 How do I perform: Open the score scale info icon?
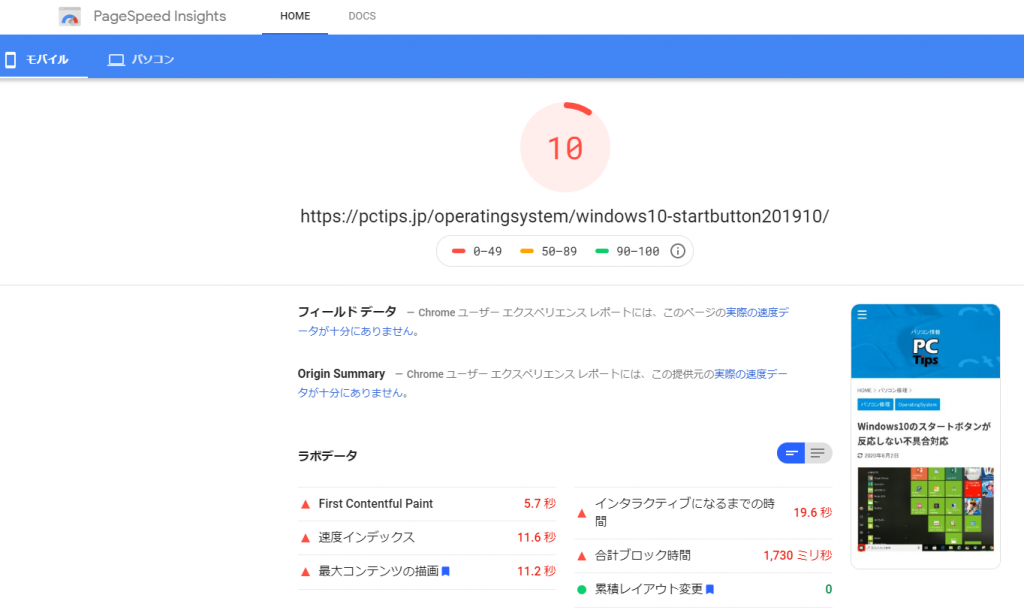tap(678, 251)
